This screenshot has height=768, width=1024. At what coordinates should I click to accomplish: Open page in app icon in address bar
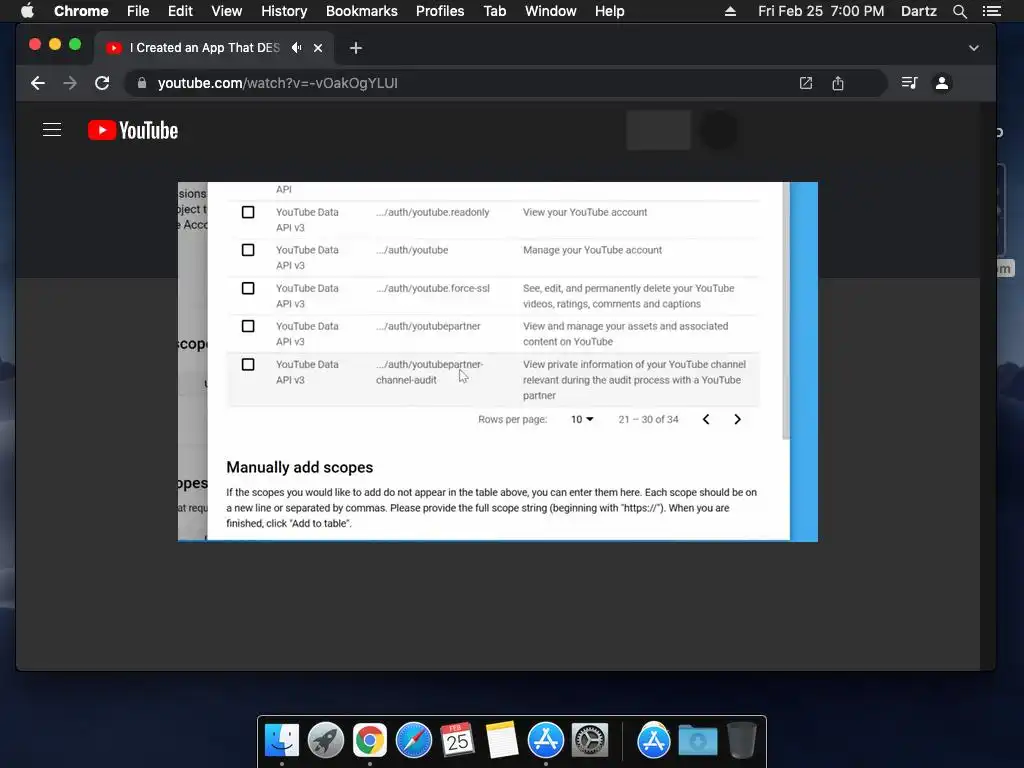point(806,83)
